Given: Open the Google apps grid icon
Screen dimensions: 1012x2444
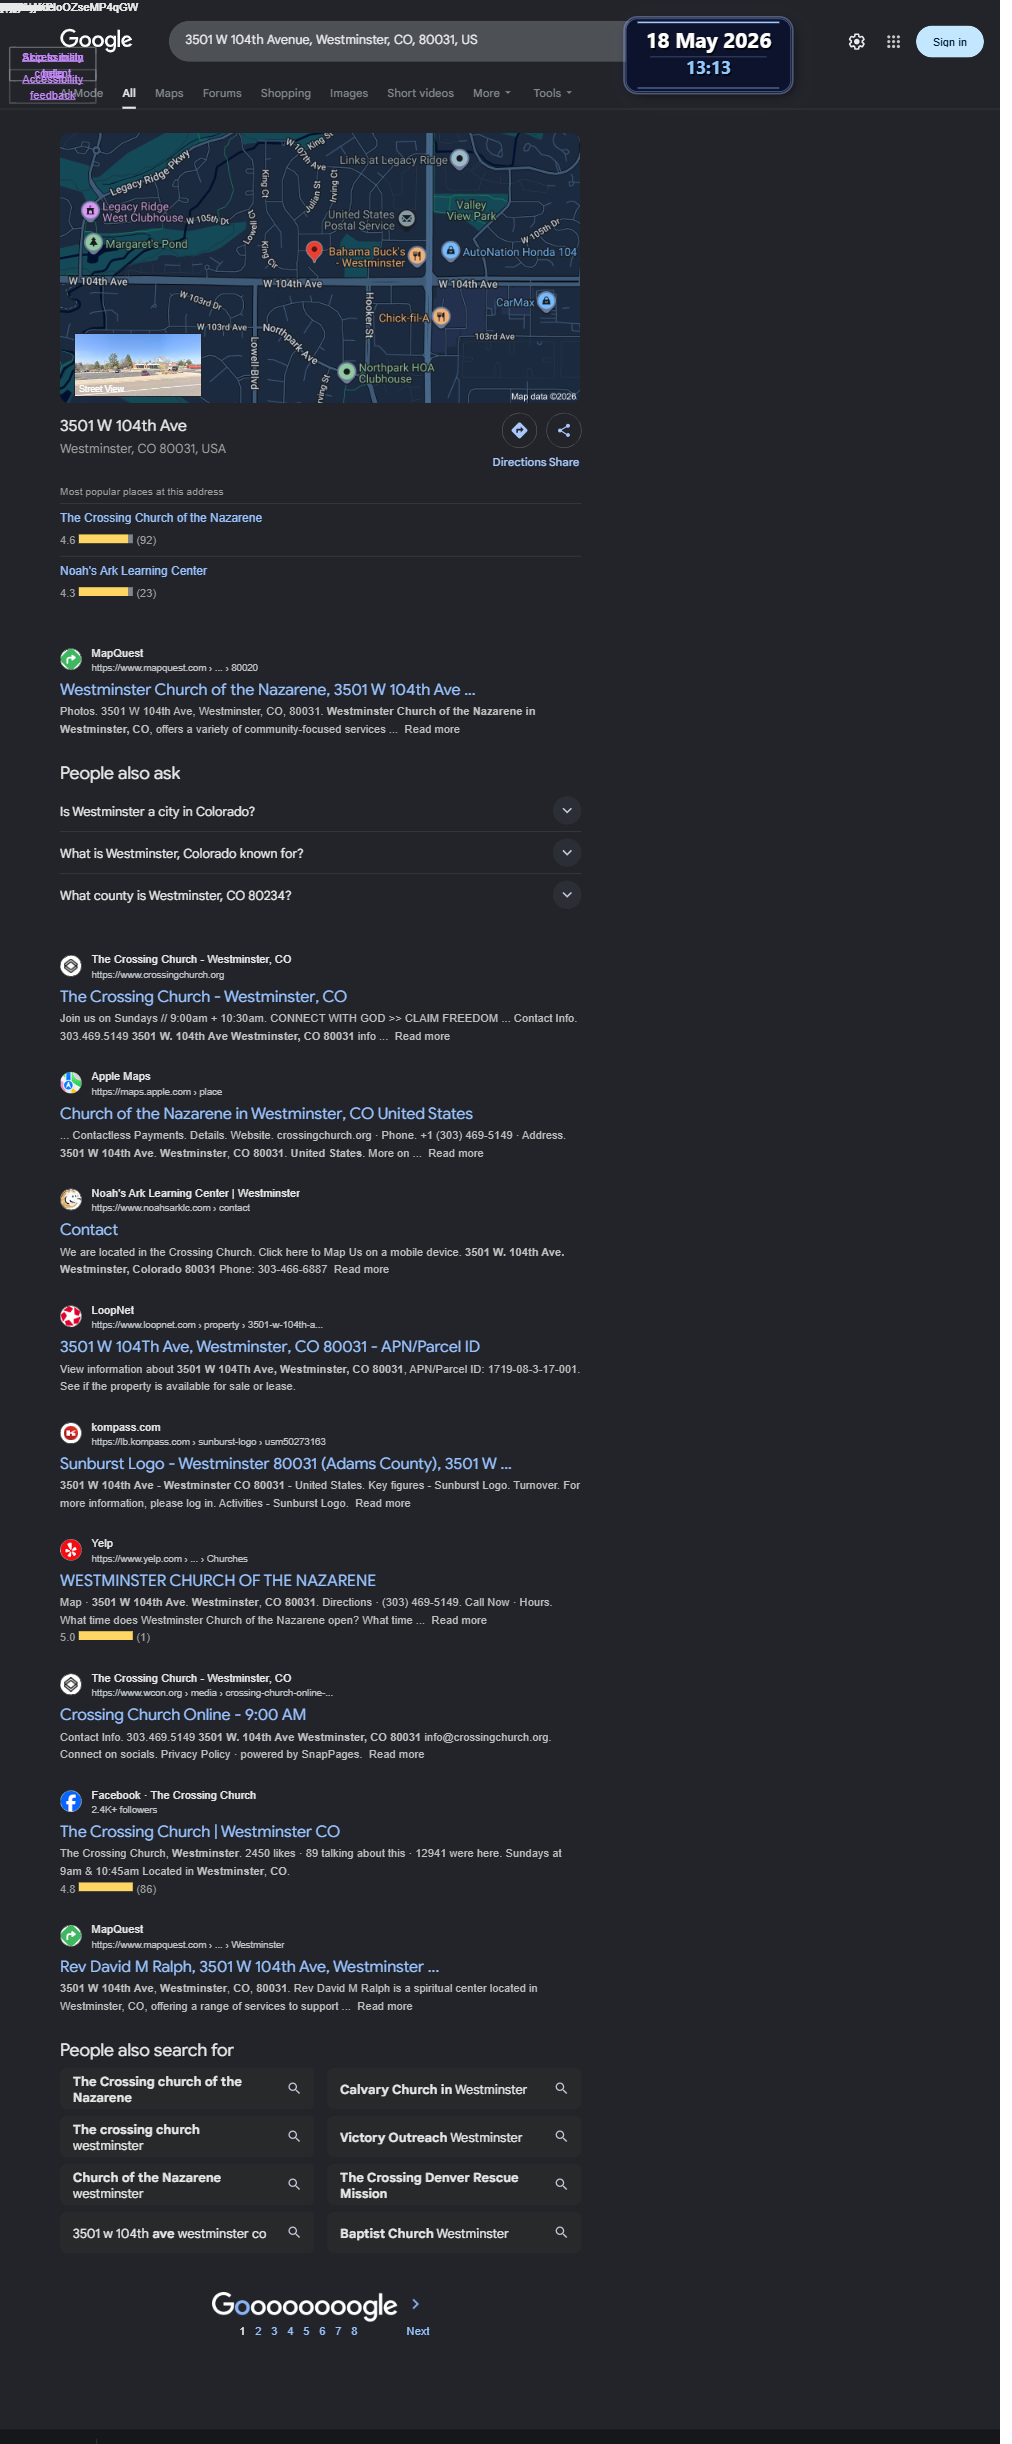Looking at the screenshot, I should click(x=894, y=42).
